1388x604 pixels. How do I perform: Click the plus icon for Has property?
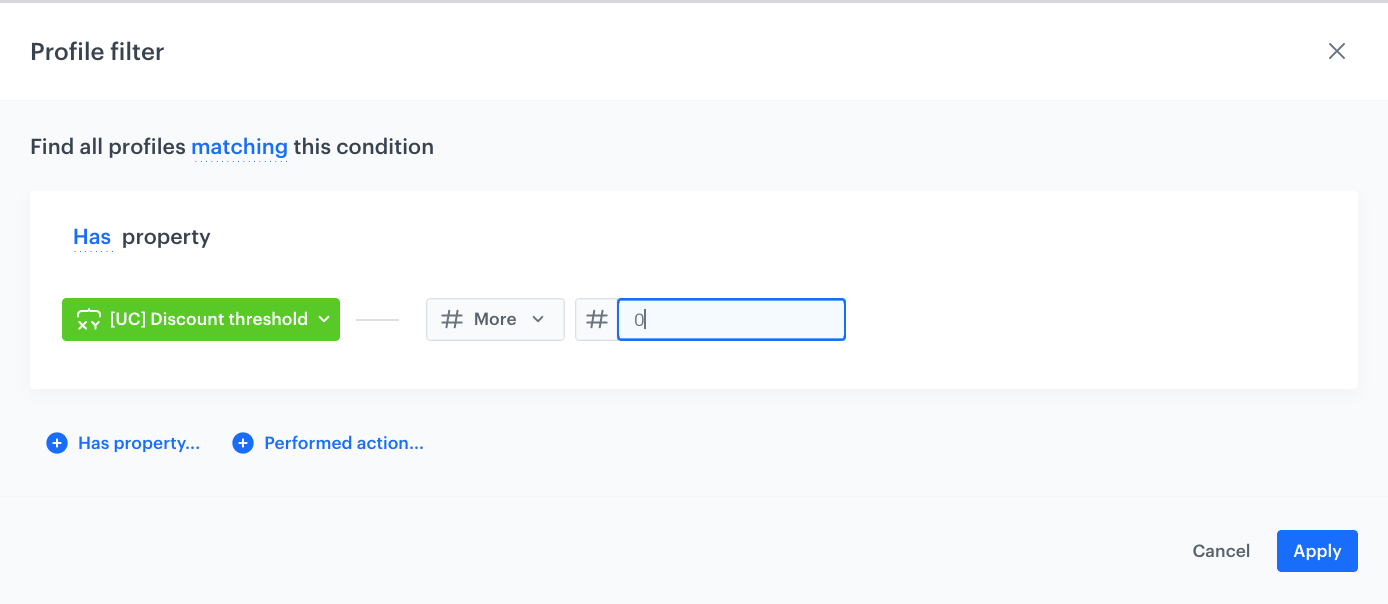point(57,443)
